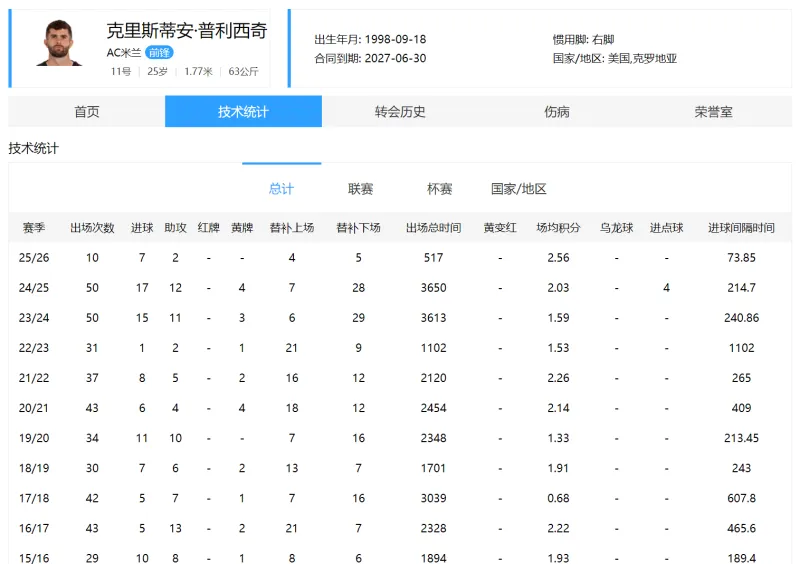The image size is (800, 564).
Task: Click the 前锋 position badge
Action: pyautogui.click(x=160, y=52)
